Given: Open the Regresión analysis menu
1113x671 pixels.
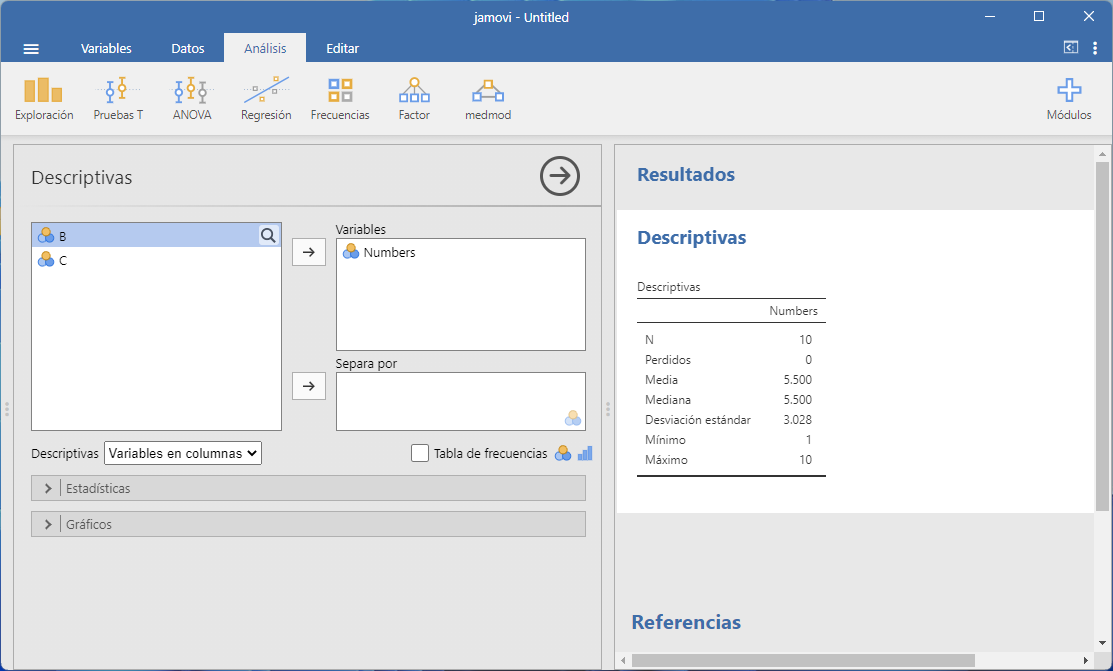Looking at the screenshot, I should click(x=266, y=99).
